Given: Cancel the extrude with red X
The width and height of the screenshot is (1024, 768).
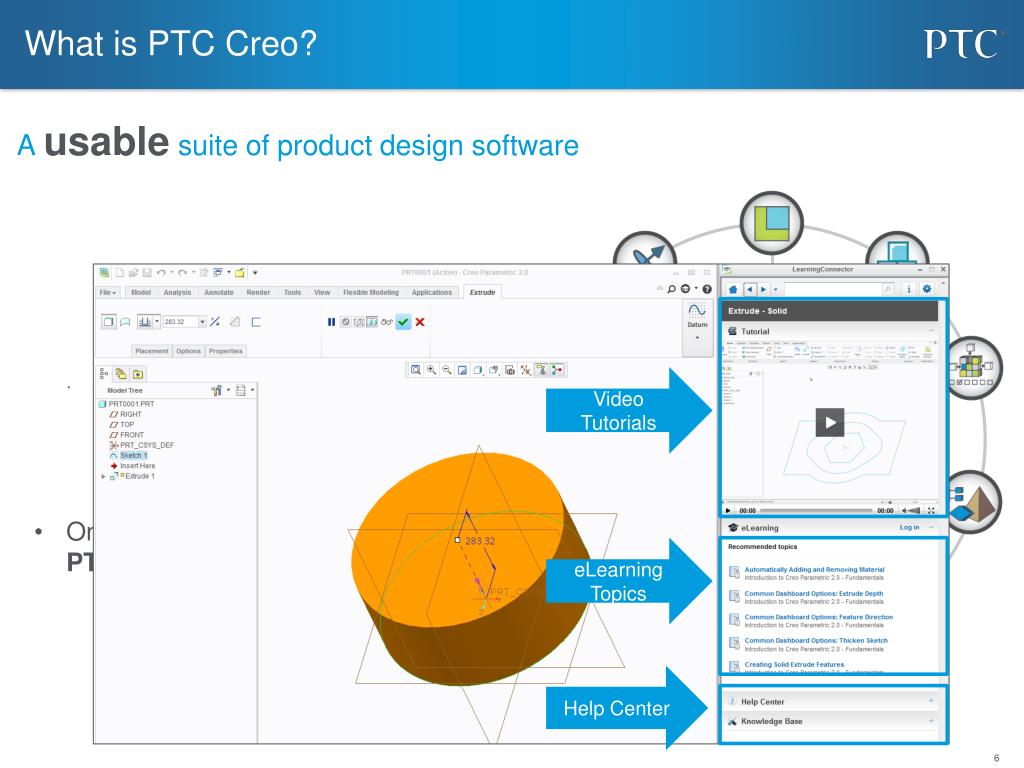Looking at the screenshot, I should pyautogui.click(x=420, y=322).
